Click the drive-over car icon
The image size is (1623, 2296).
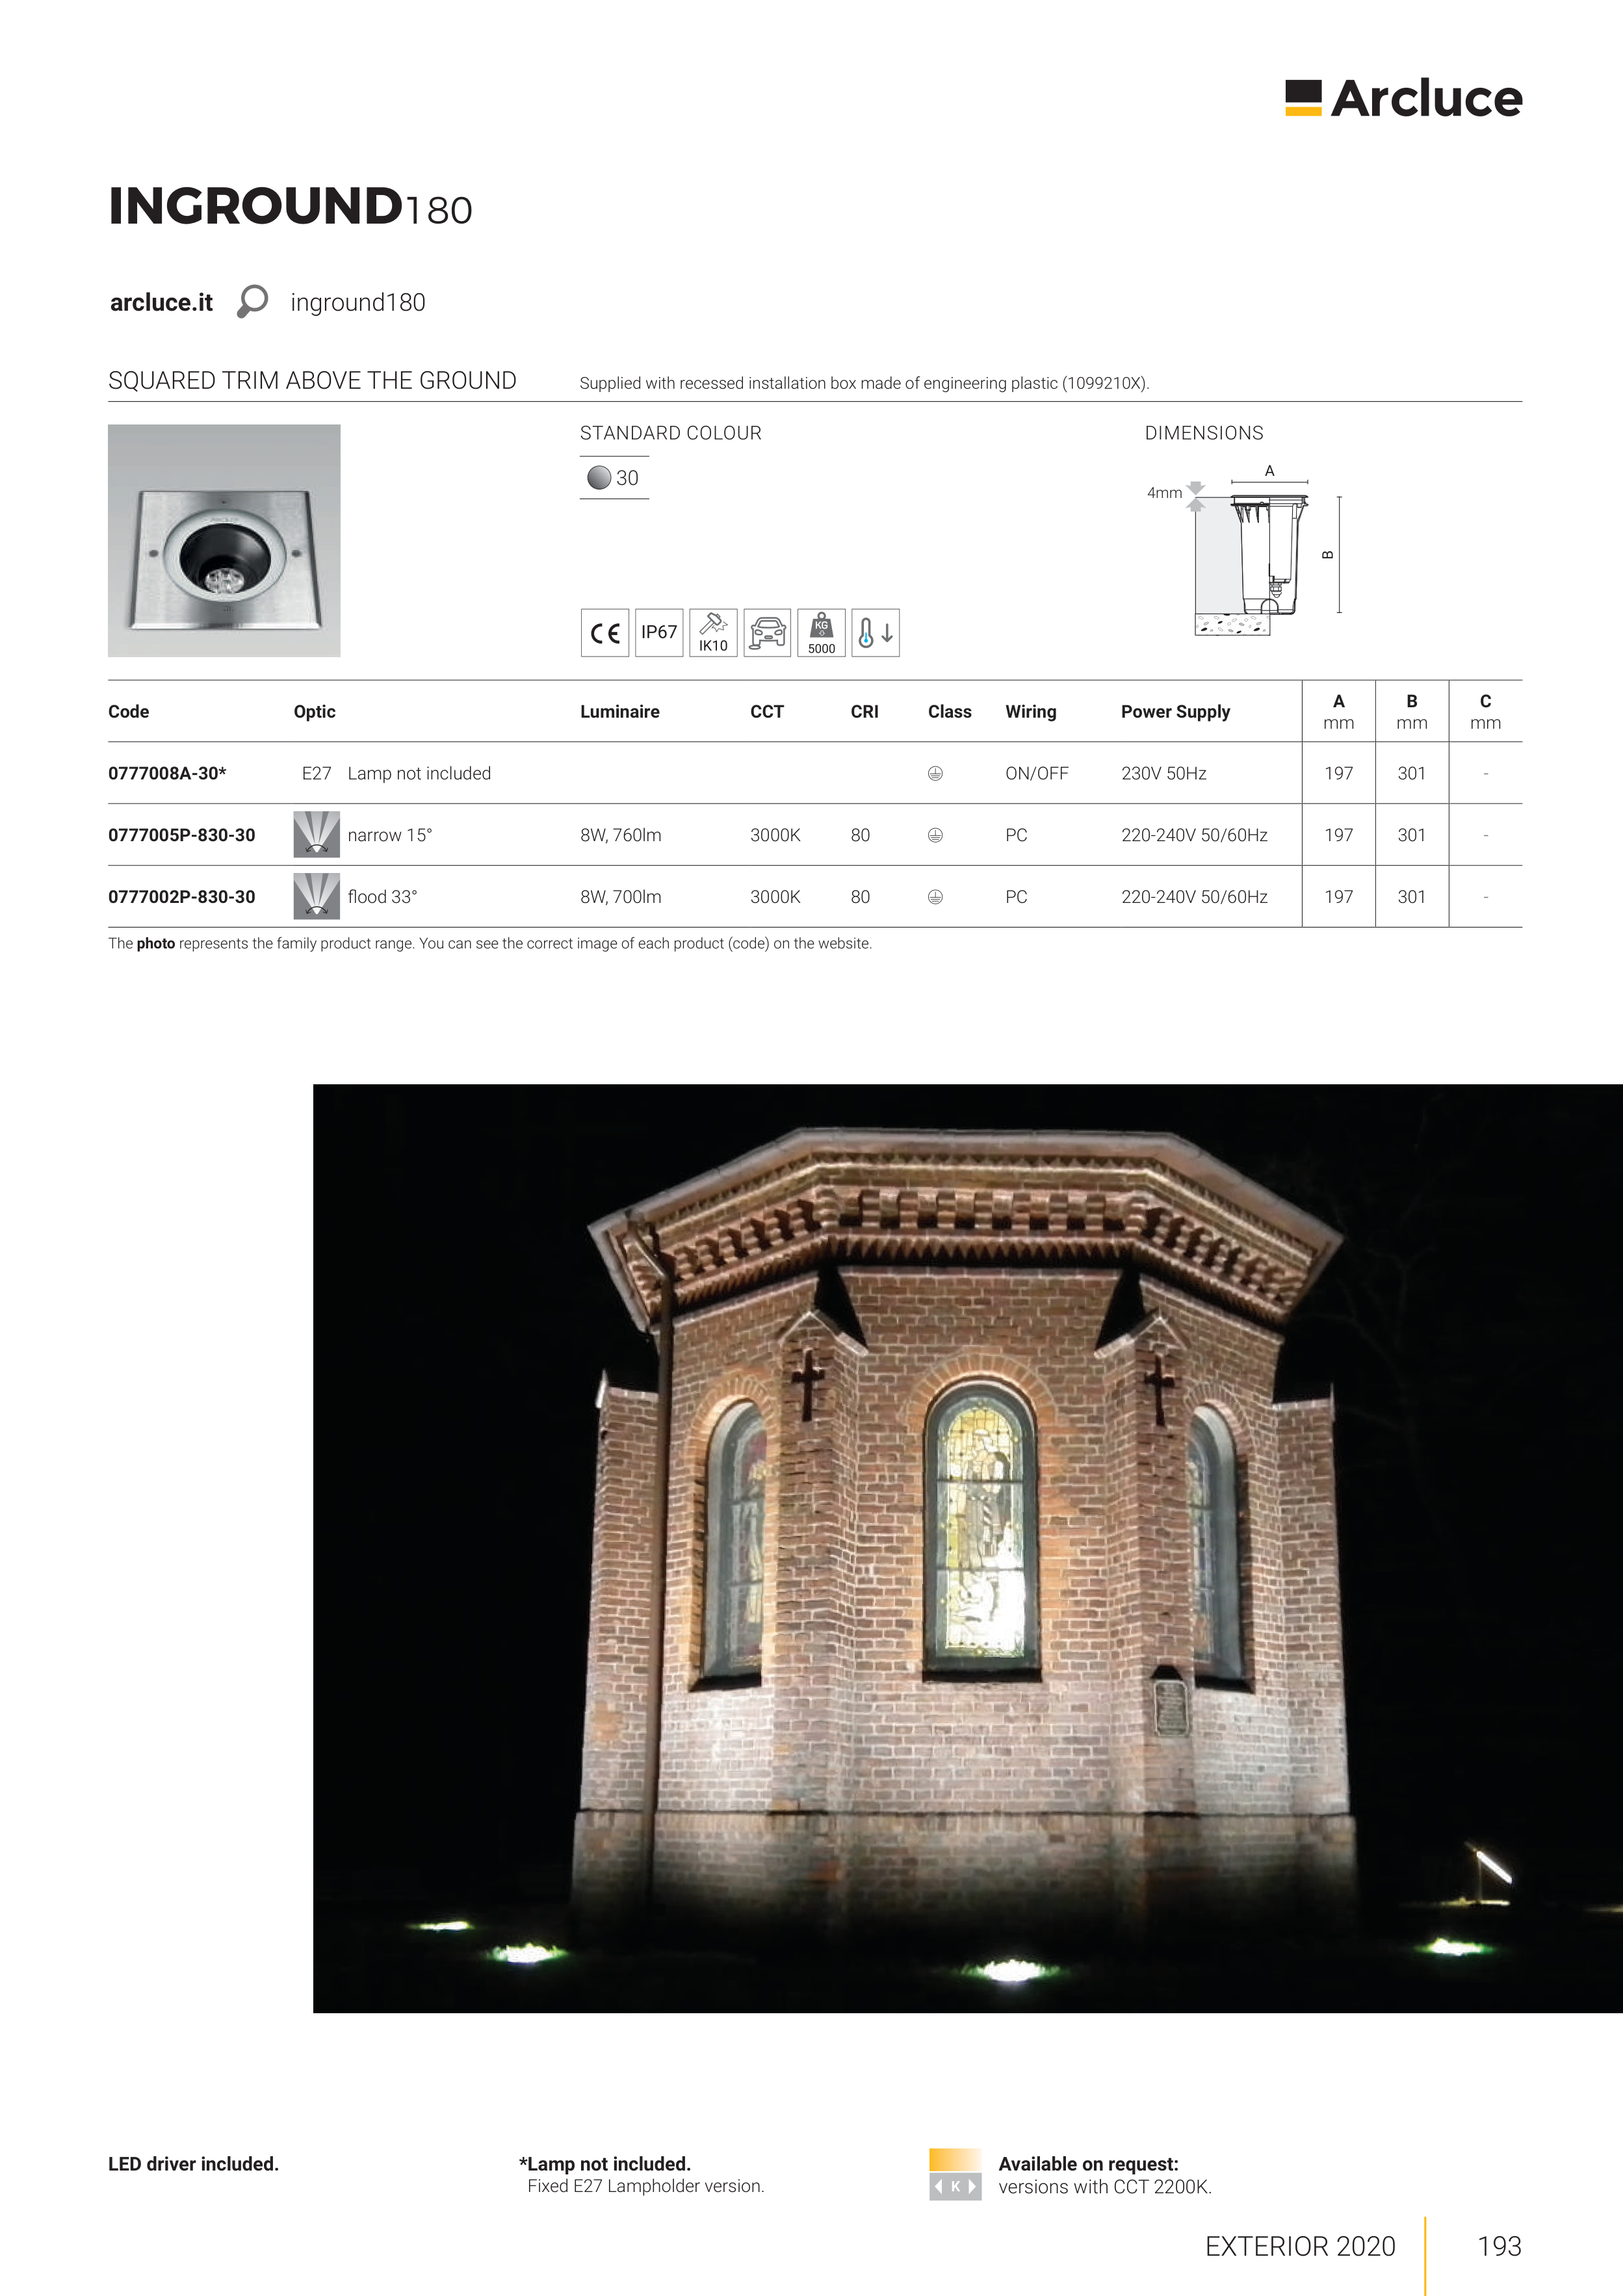pyautogui.click(x=767, y=633)
